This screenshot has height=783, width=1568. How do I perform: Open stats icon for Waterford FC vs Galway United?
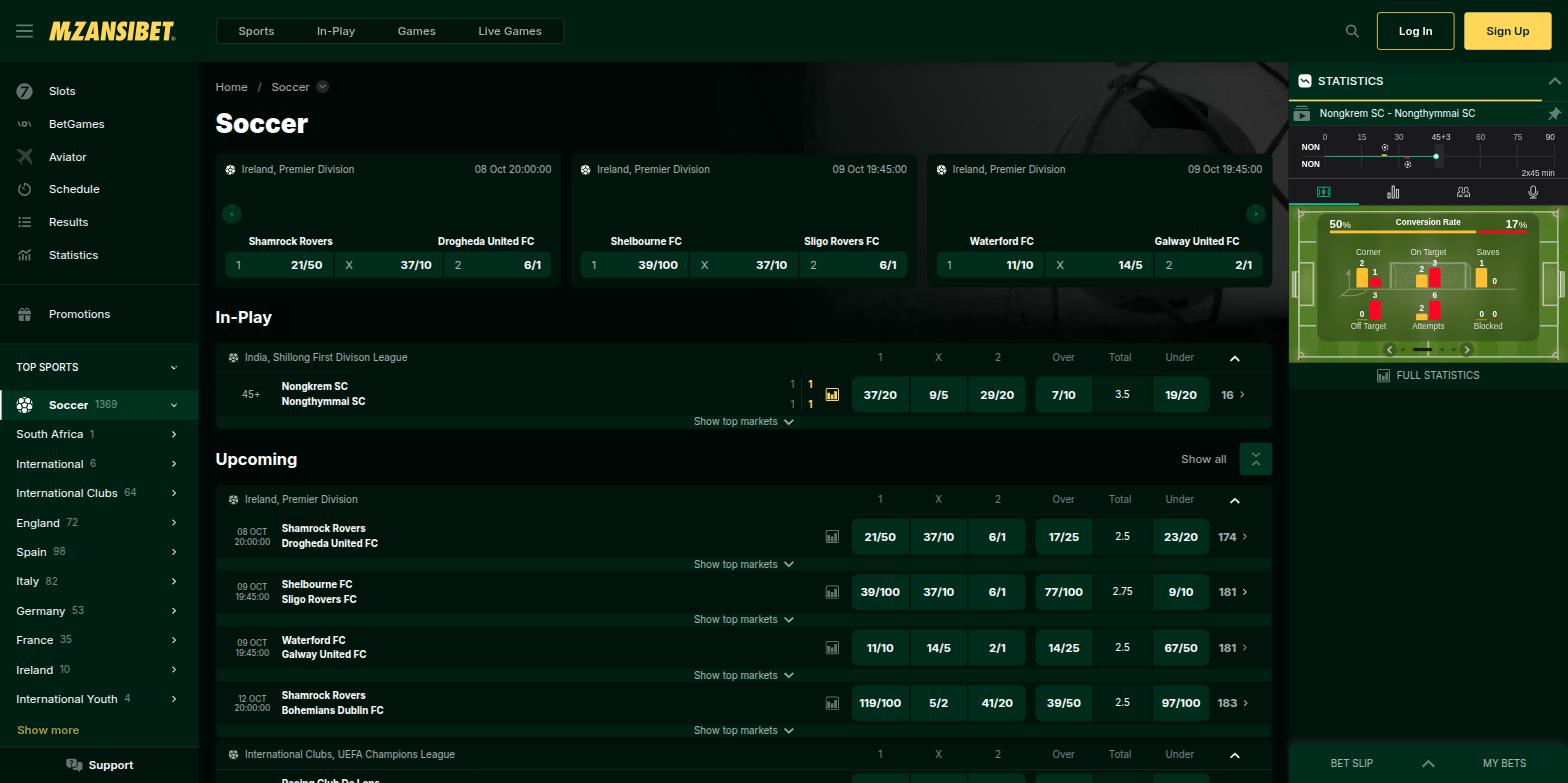pos(832,648)
